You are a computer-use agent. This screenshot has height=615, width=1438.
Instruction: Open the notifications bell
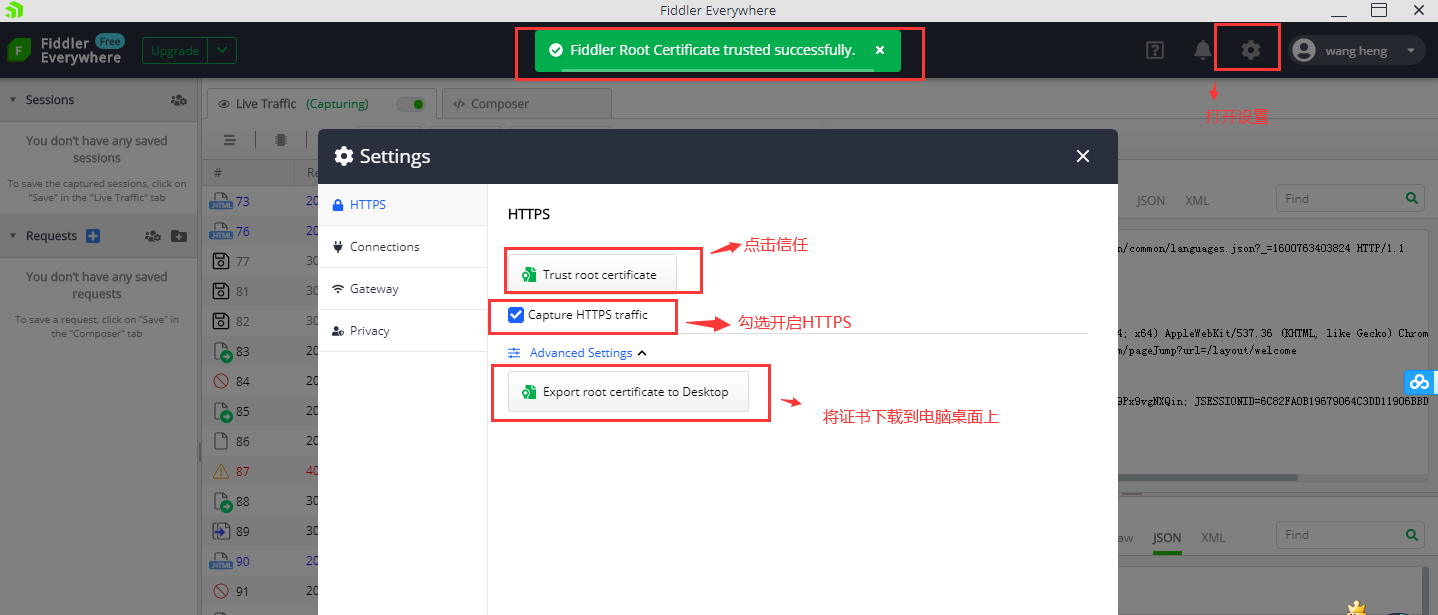[x=1203, y=50]
